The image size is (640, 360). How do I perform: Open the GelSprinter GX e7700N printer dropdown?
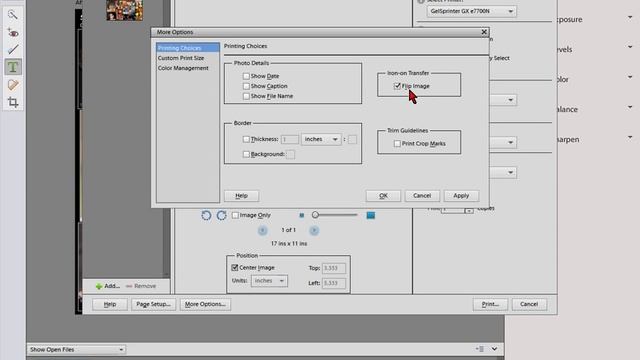pos(472,11)
